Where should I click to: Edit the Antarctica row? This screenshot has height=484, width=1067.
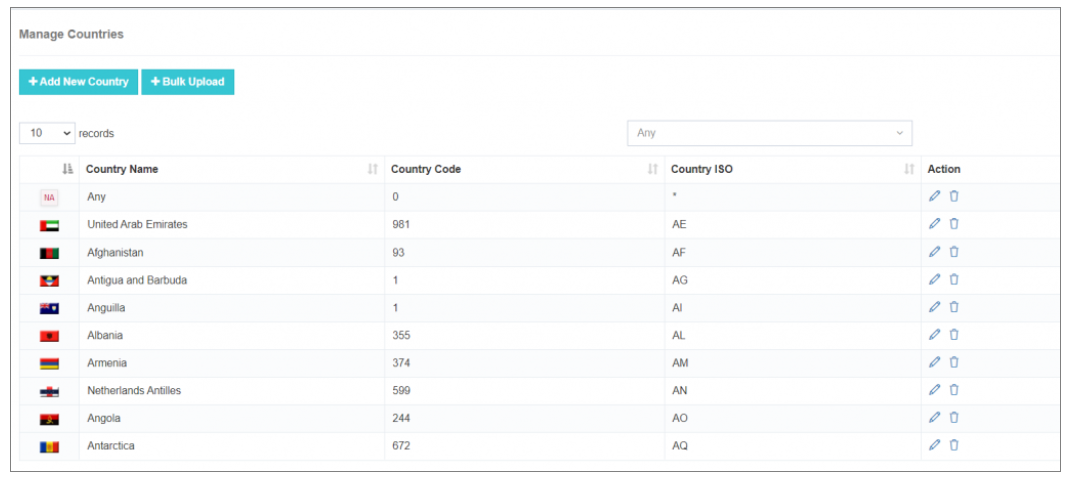934,445
